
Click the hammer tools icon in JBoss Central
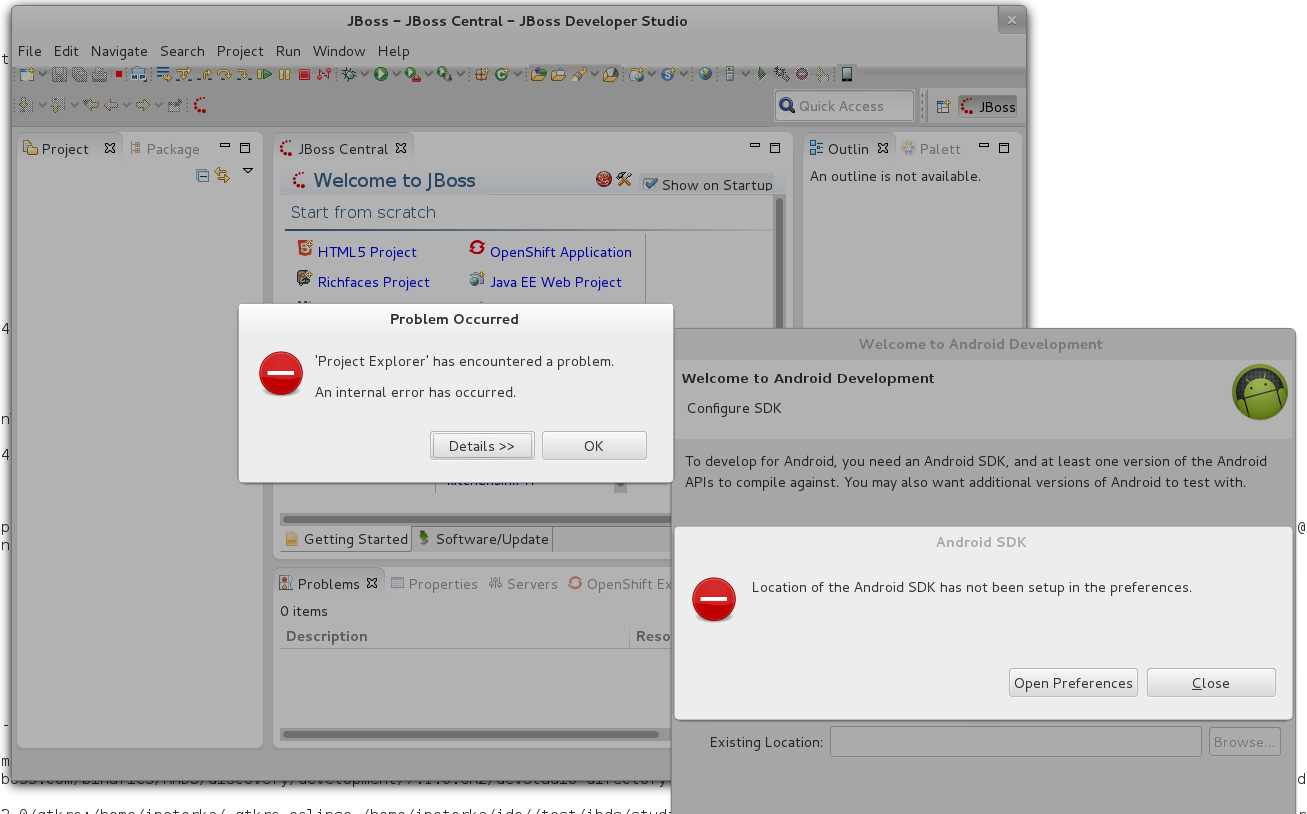point(624,179)
